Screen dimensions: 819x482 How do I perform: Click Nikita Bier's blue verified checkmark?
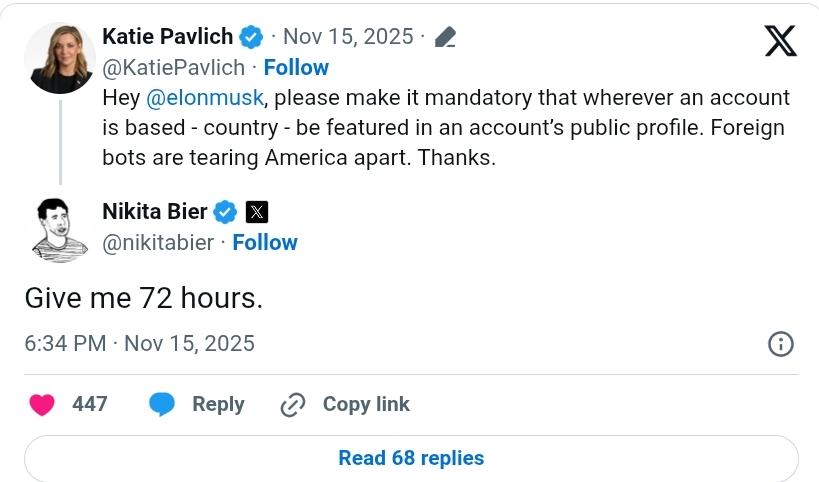(226, 211)
